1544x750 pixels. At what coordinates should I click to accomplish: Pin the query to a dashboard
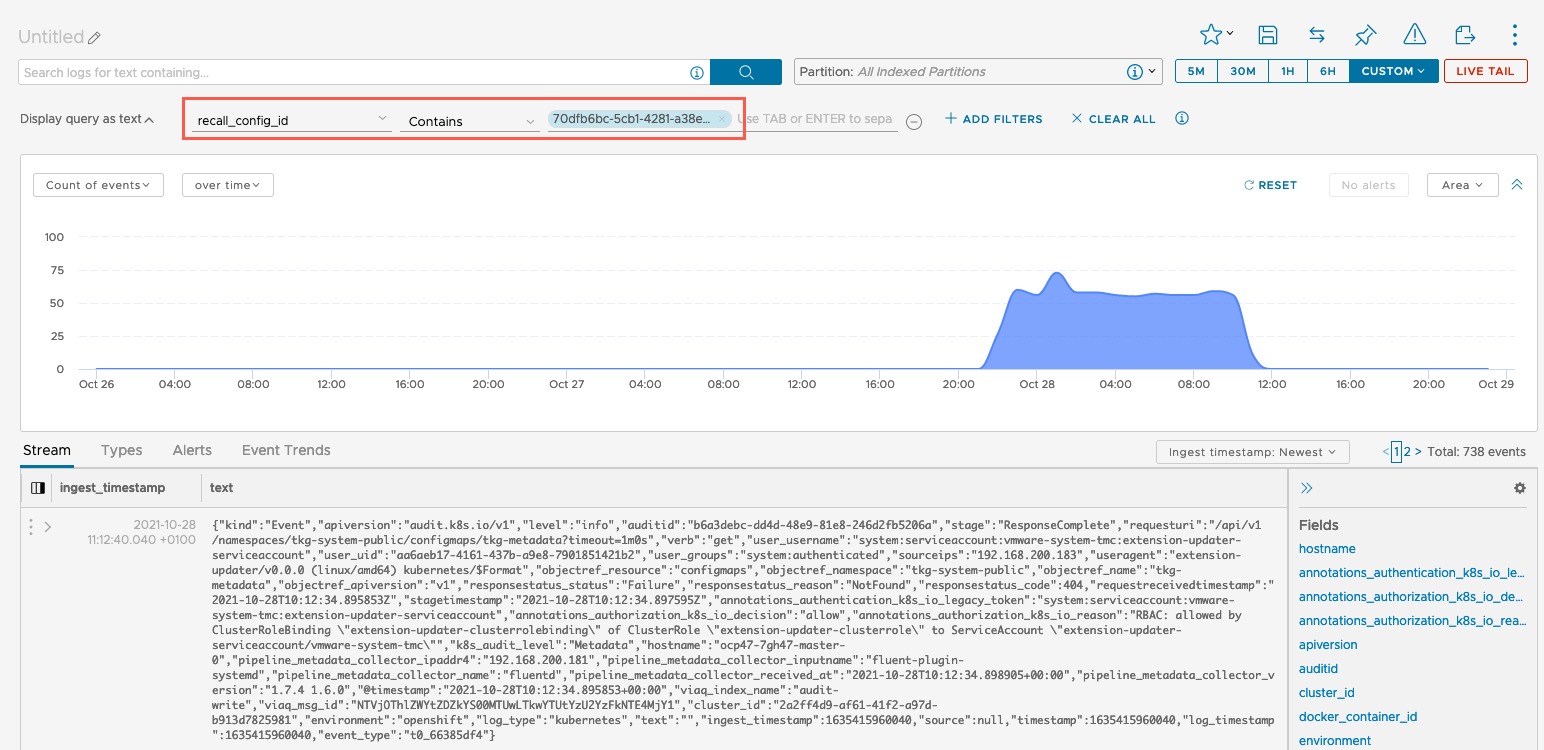pos(1365,35)
